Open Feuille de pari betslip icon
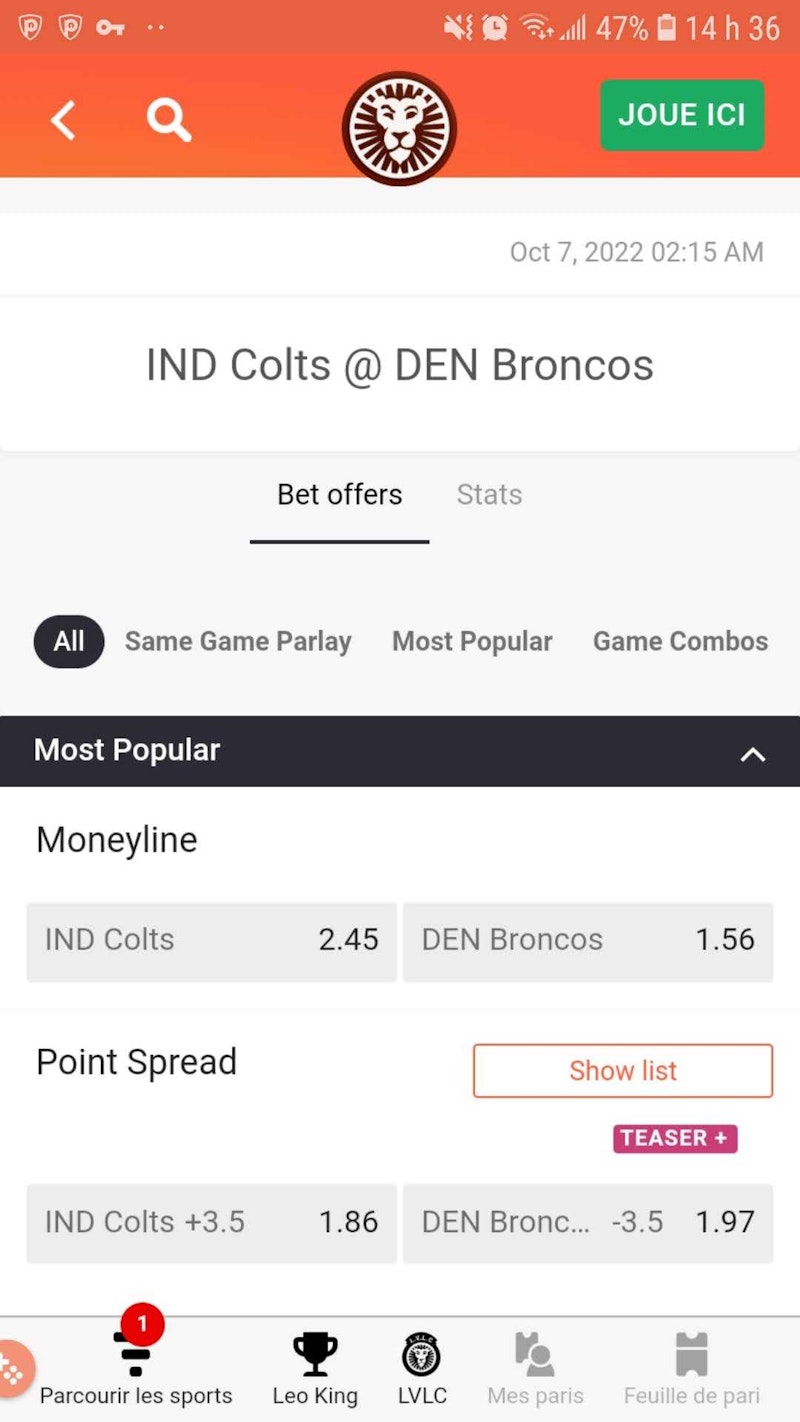800x1422 pixels. (691, 1355)
